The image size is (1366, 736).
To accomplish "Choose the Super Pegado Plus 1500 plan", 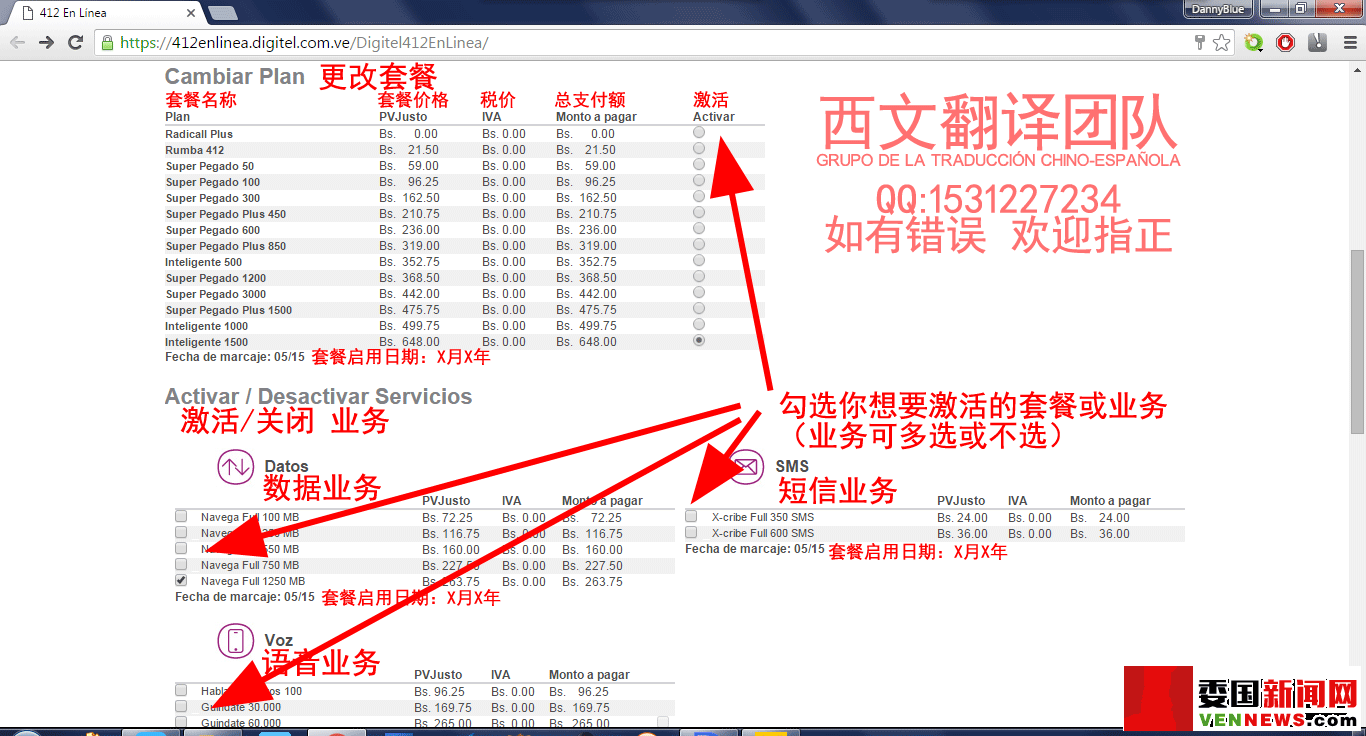I will pos(699,309).
